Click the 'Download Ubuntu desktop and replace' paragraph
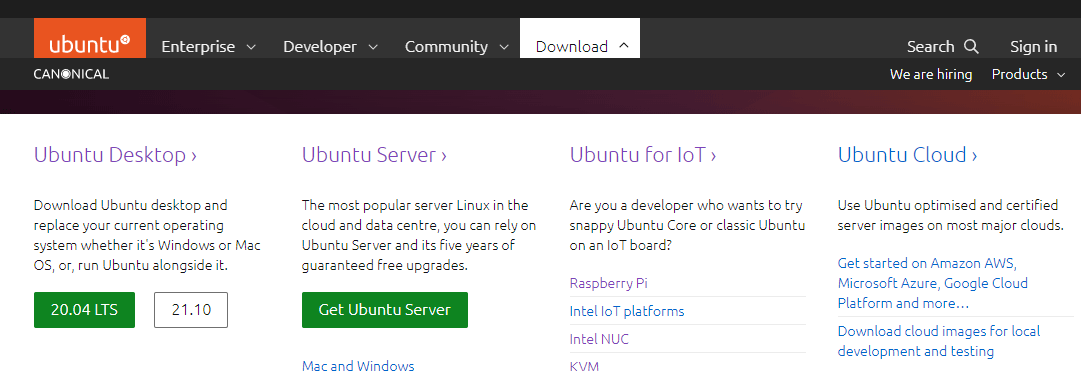Screen dimensions: 1081x371 [x=148, y=235]
